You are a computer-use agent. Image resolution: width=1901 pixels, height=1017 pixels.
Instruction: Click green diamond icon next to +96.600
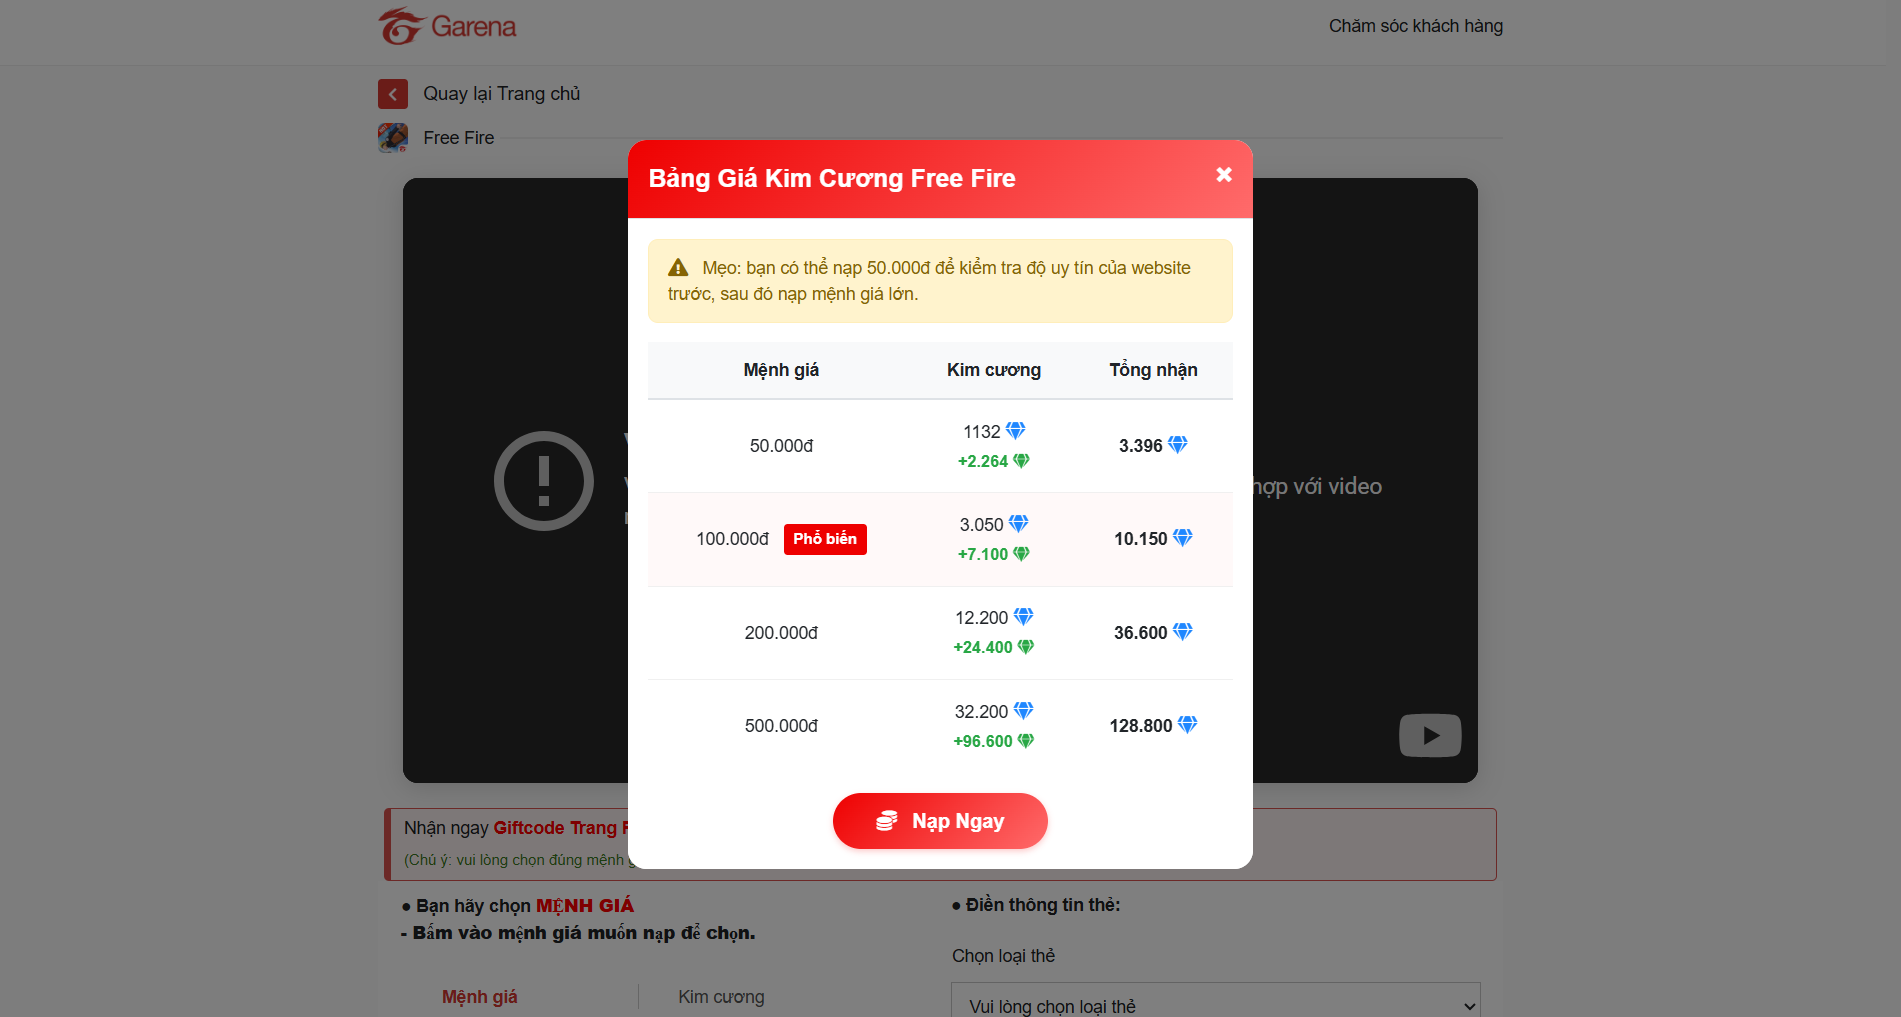[x=1026, y=741]
